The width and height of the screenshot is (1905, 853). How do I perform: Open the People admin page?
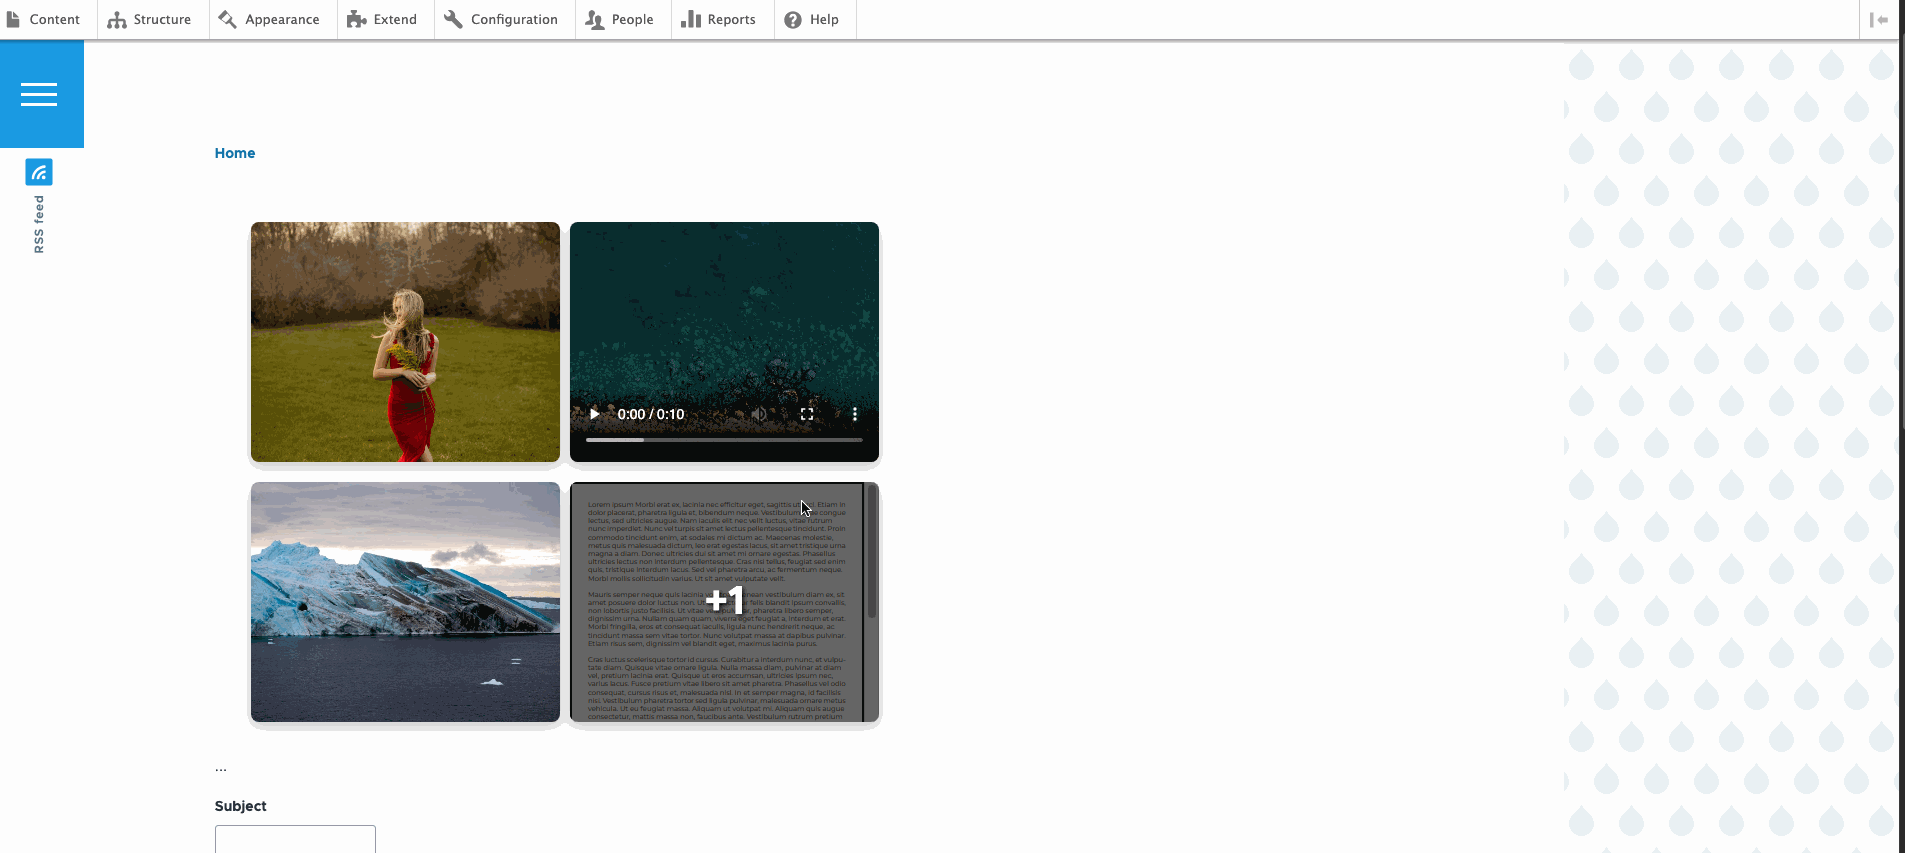click(x=620, y=20)
